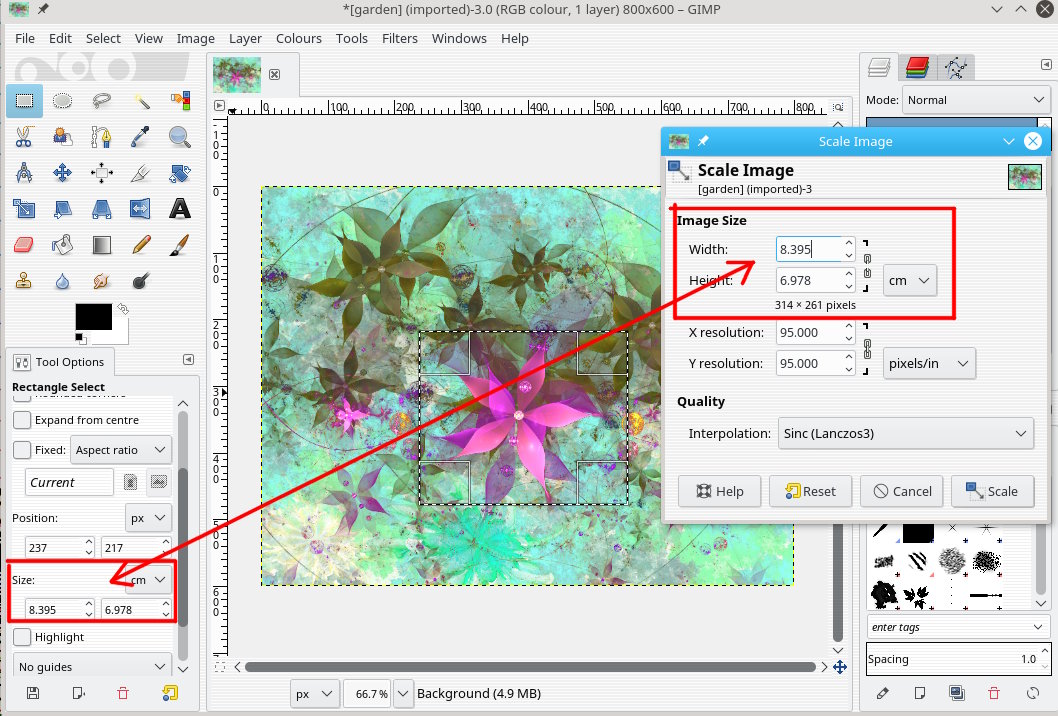Click Reset in Scale Image dialog
Viewport: 1058px width, 716px height.
(x=811, y=491)
